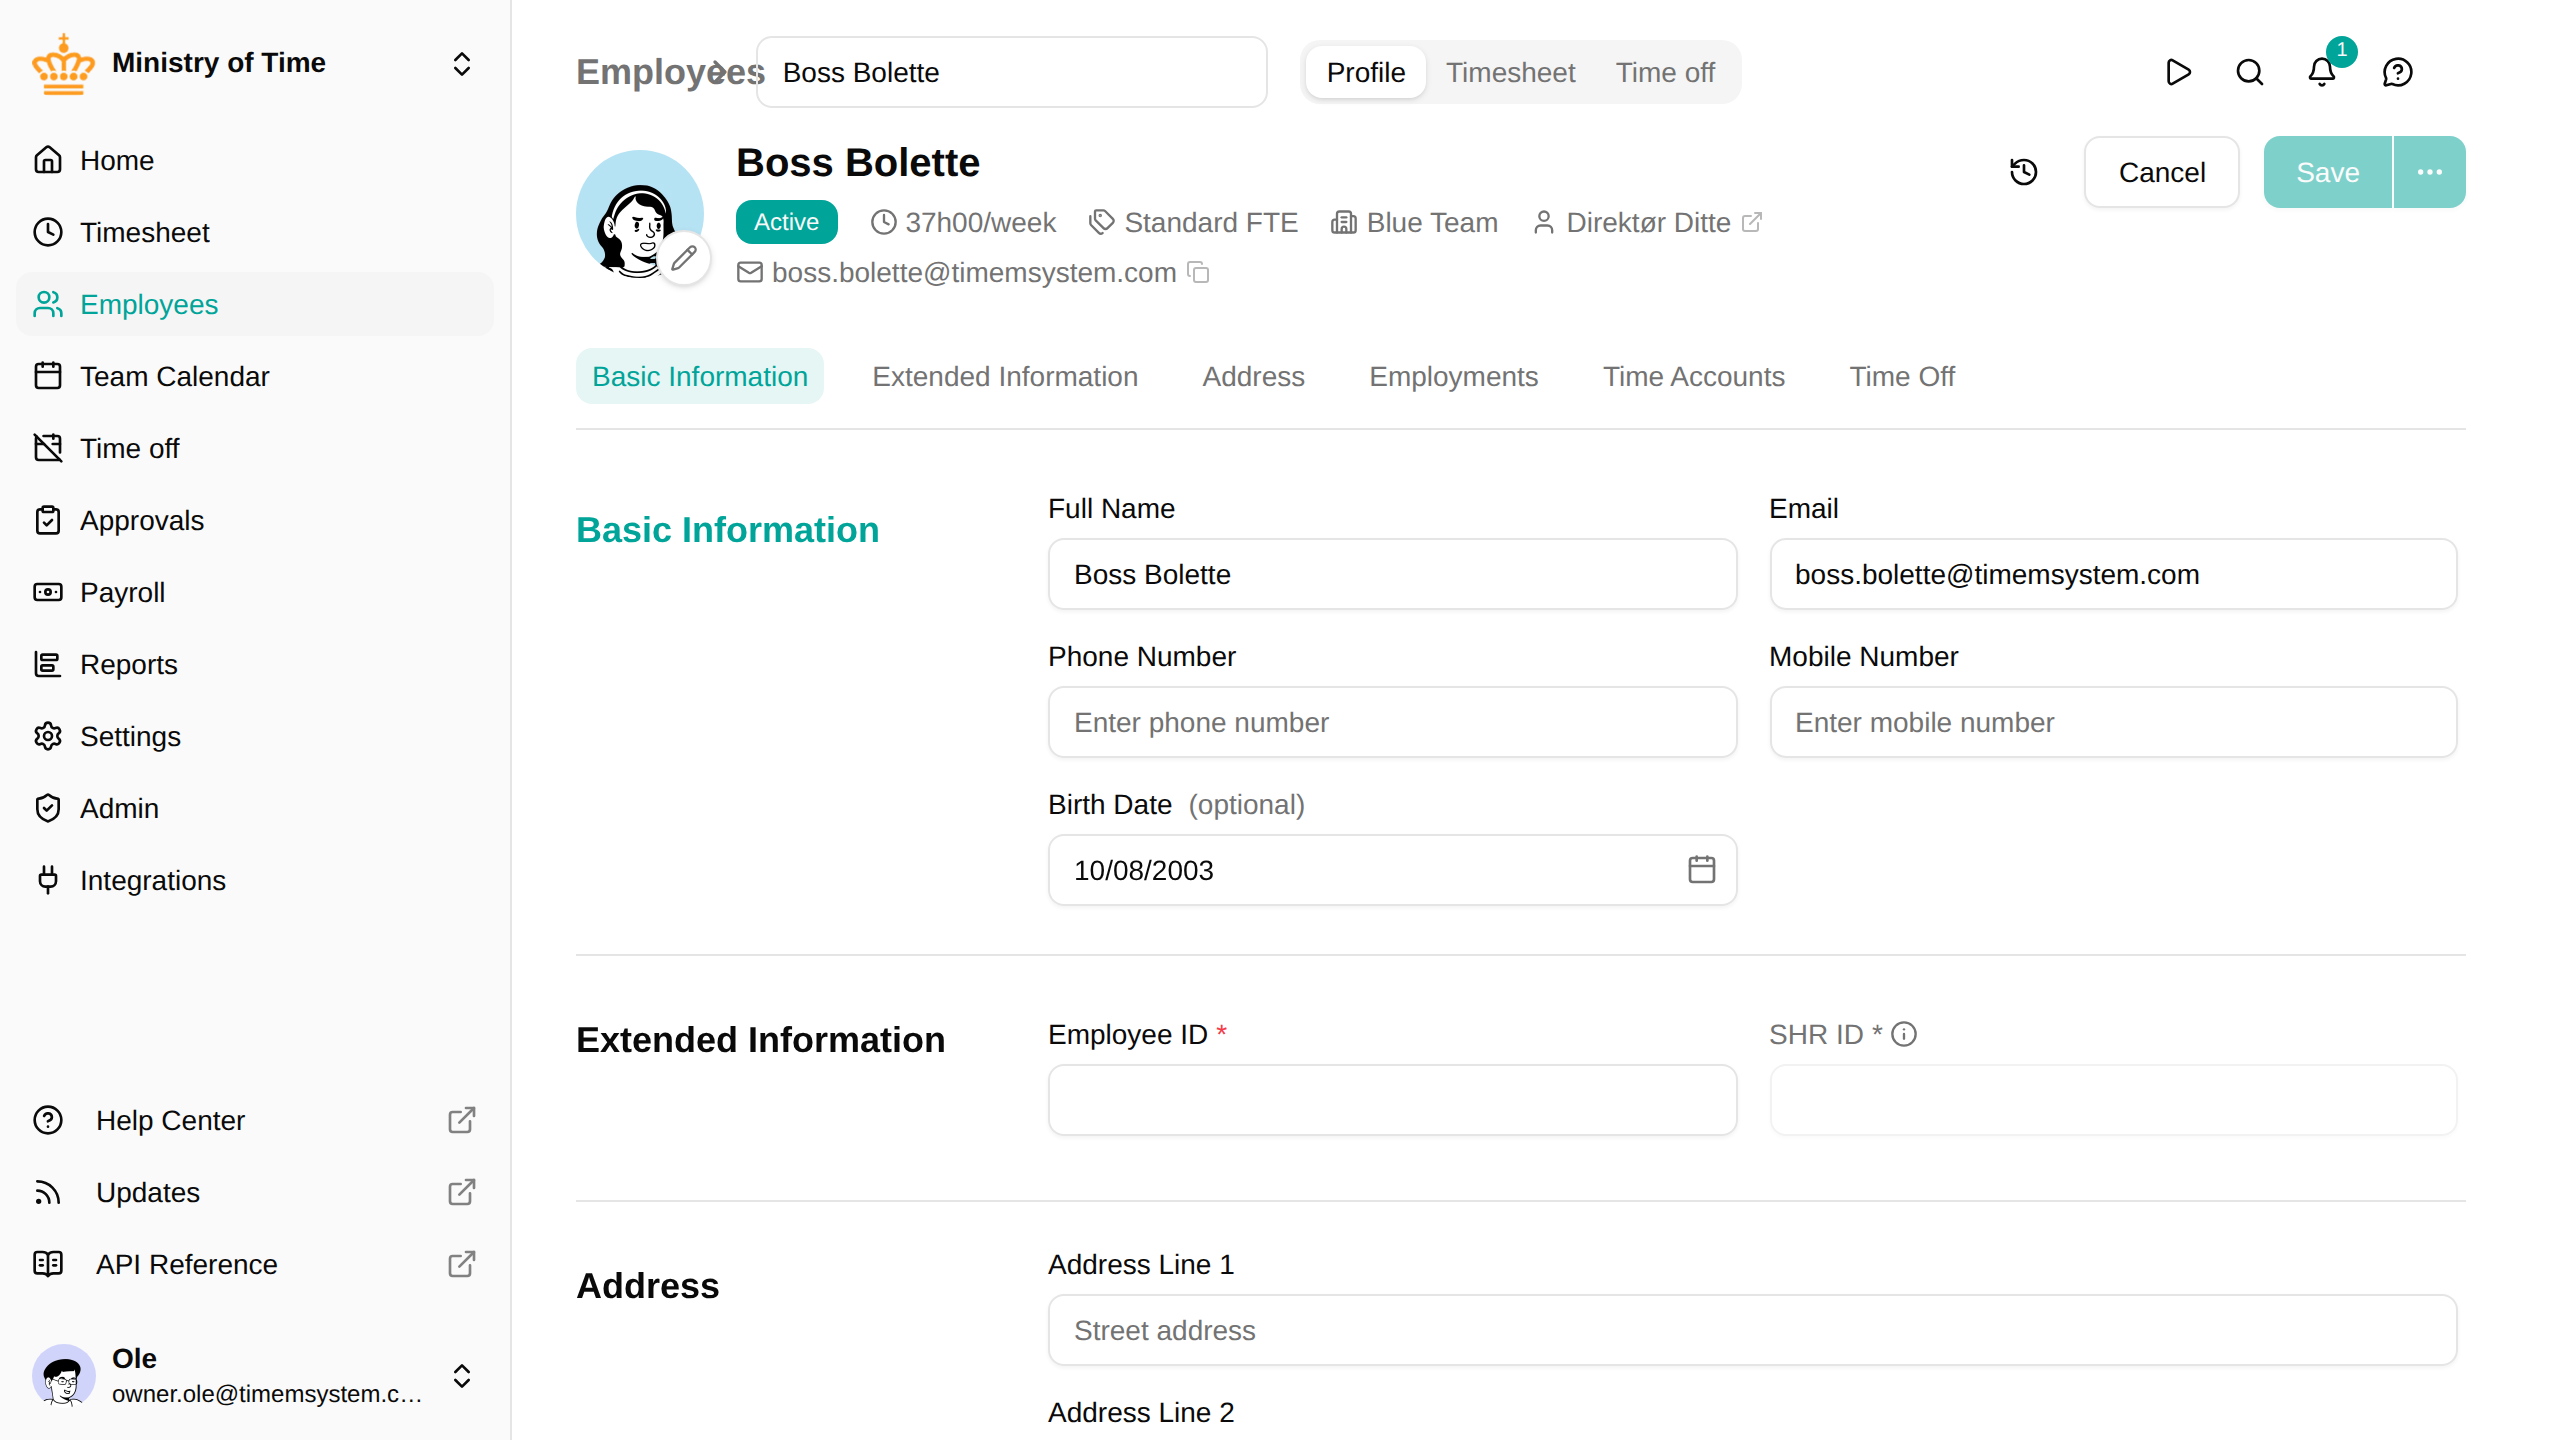Viewport: 2560px width, 1440px height.
Task: Expand Ole user account menu
Action: click(461, 1375)
